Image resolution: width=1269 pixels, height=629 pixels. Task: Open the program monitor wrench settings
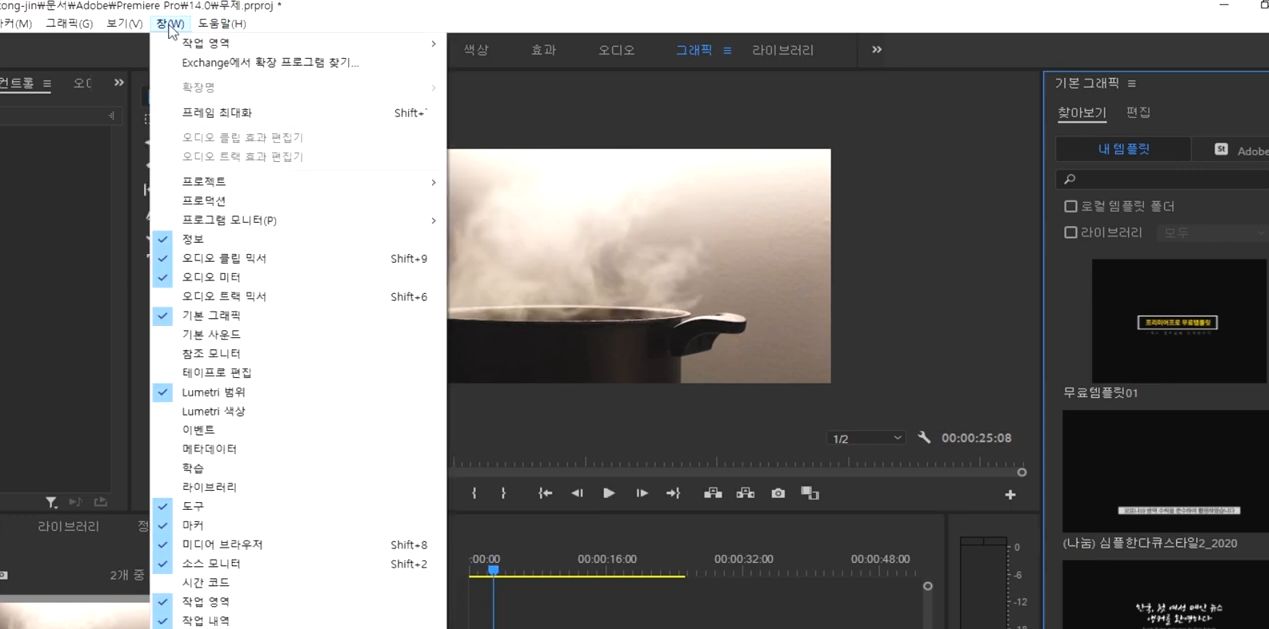(924, 438)
